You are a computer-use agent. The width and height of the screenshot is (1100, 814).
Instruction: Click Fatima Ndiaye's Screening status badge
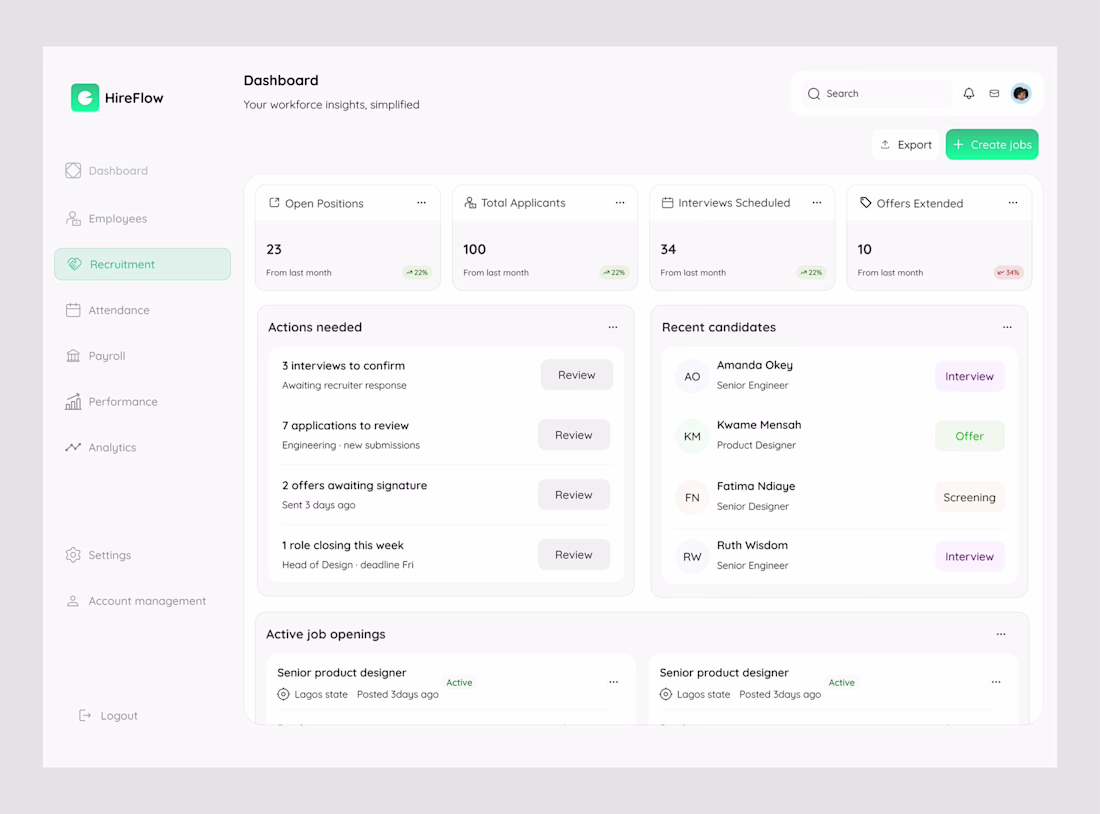[970, 497]
